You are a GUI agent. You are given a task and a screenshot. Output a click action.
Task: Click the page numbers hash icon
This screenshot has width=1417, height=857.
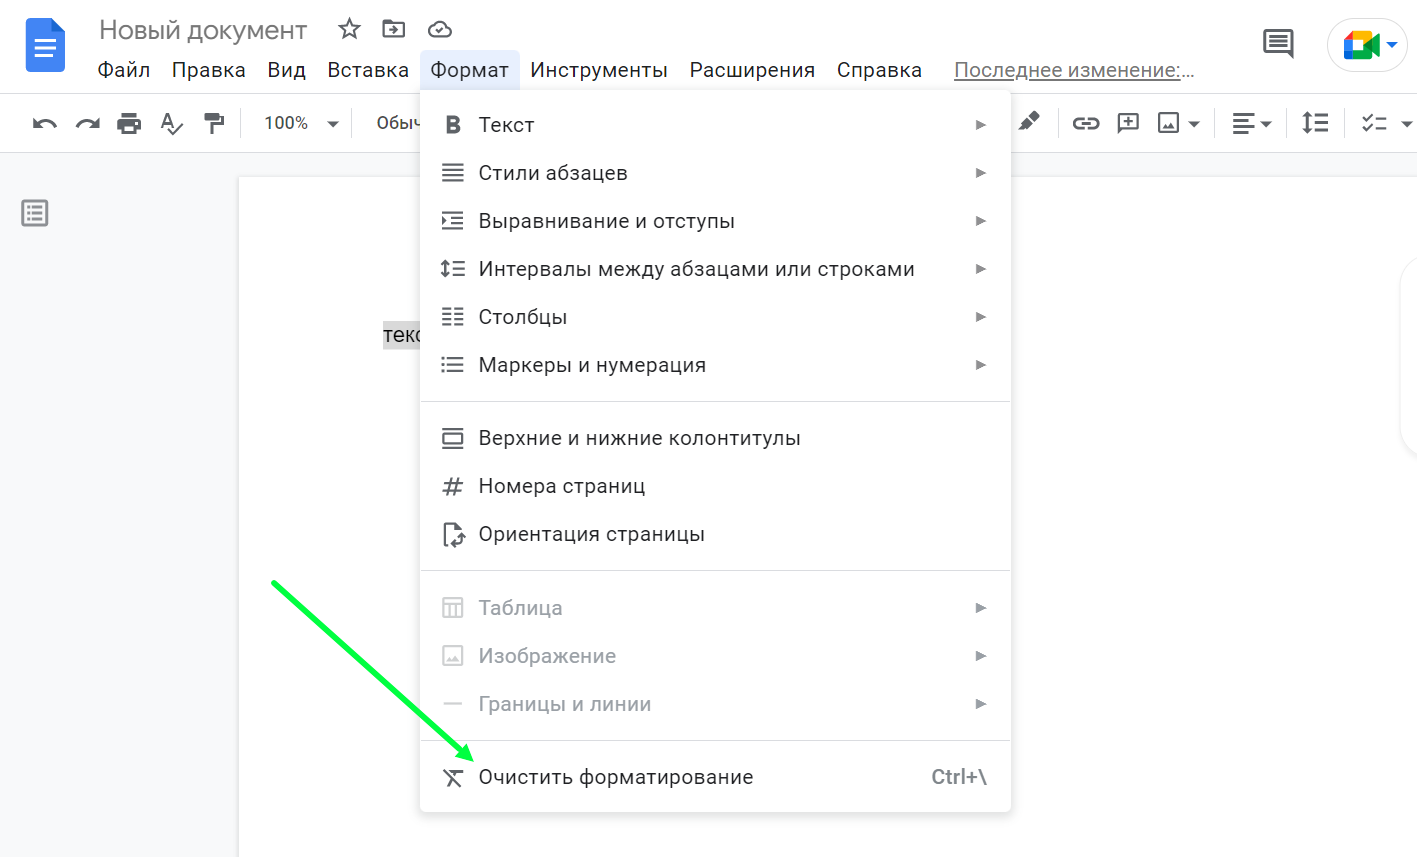tap(453, 486)
